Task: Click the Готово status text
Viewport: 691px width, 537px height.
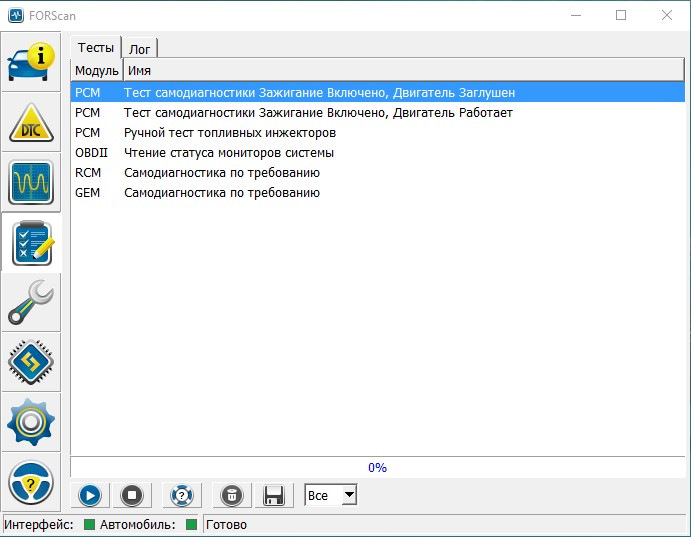Action: coord(227,525)
